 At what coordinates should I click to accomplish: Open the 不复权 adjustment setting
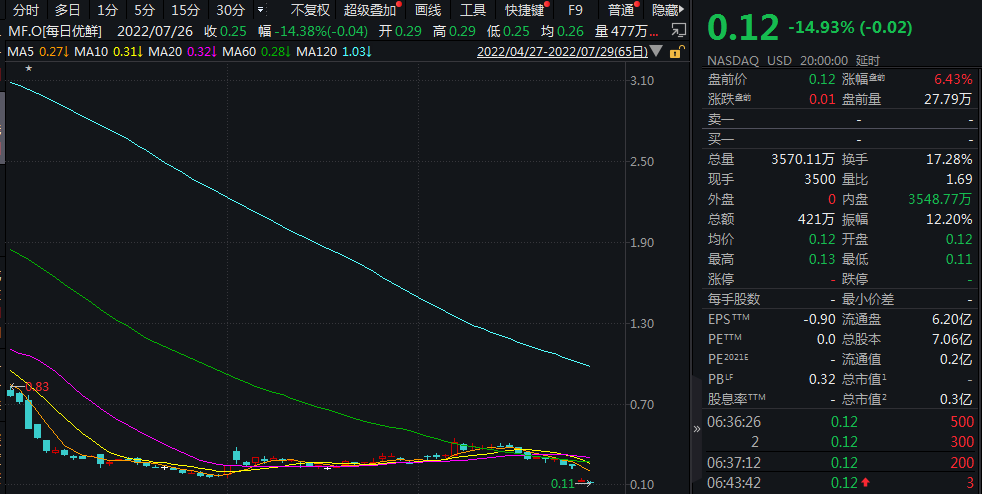click(309, 10)
